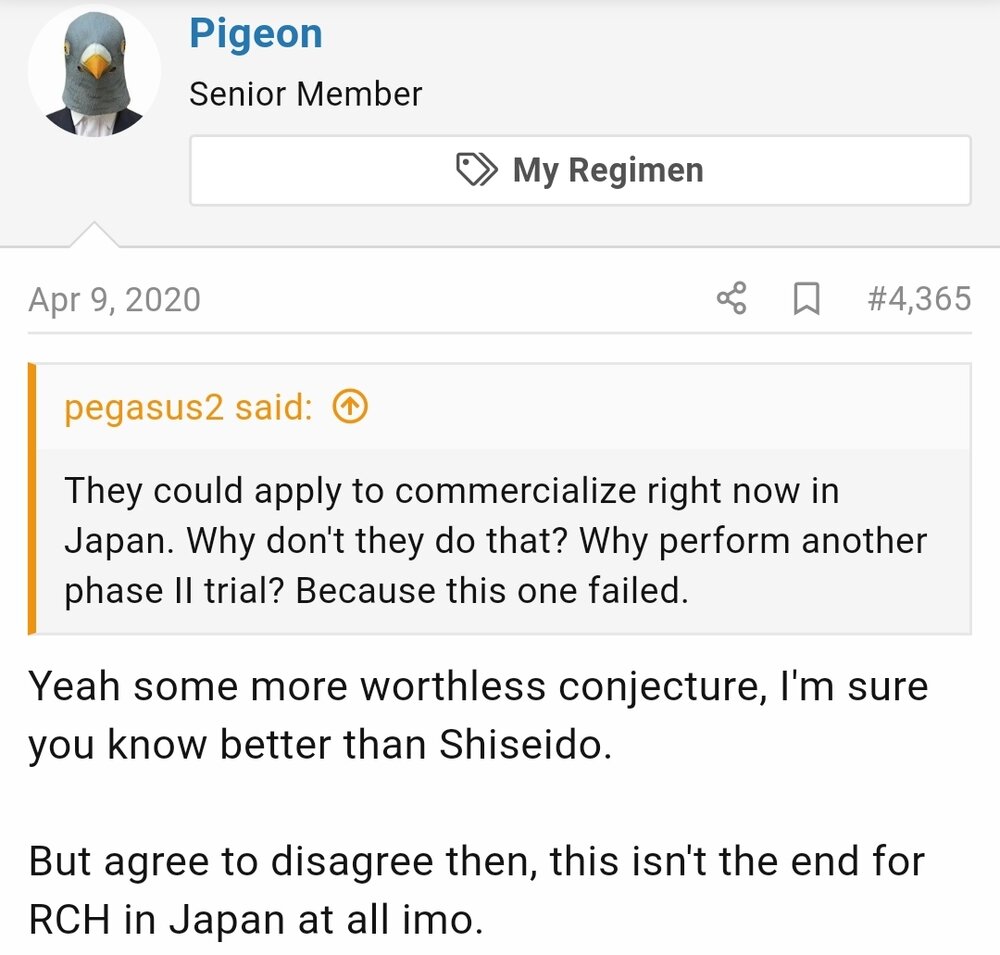Click the tag icon in My Regimen

click(476, 169)
